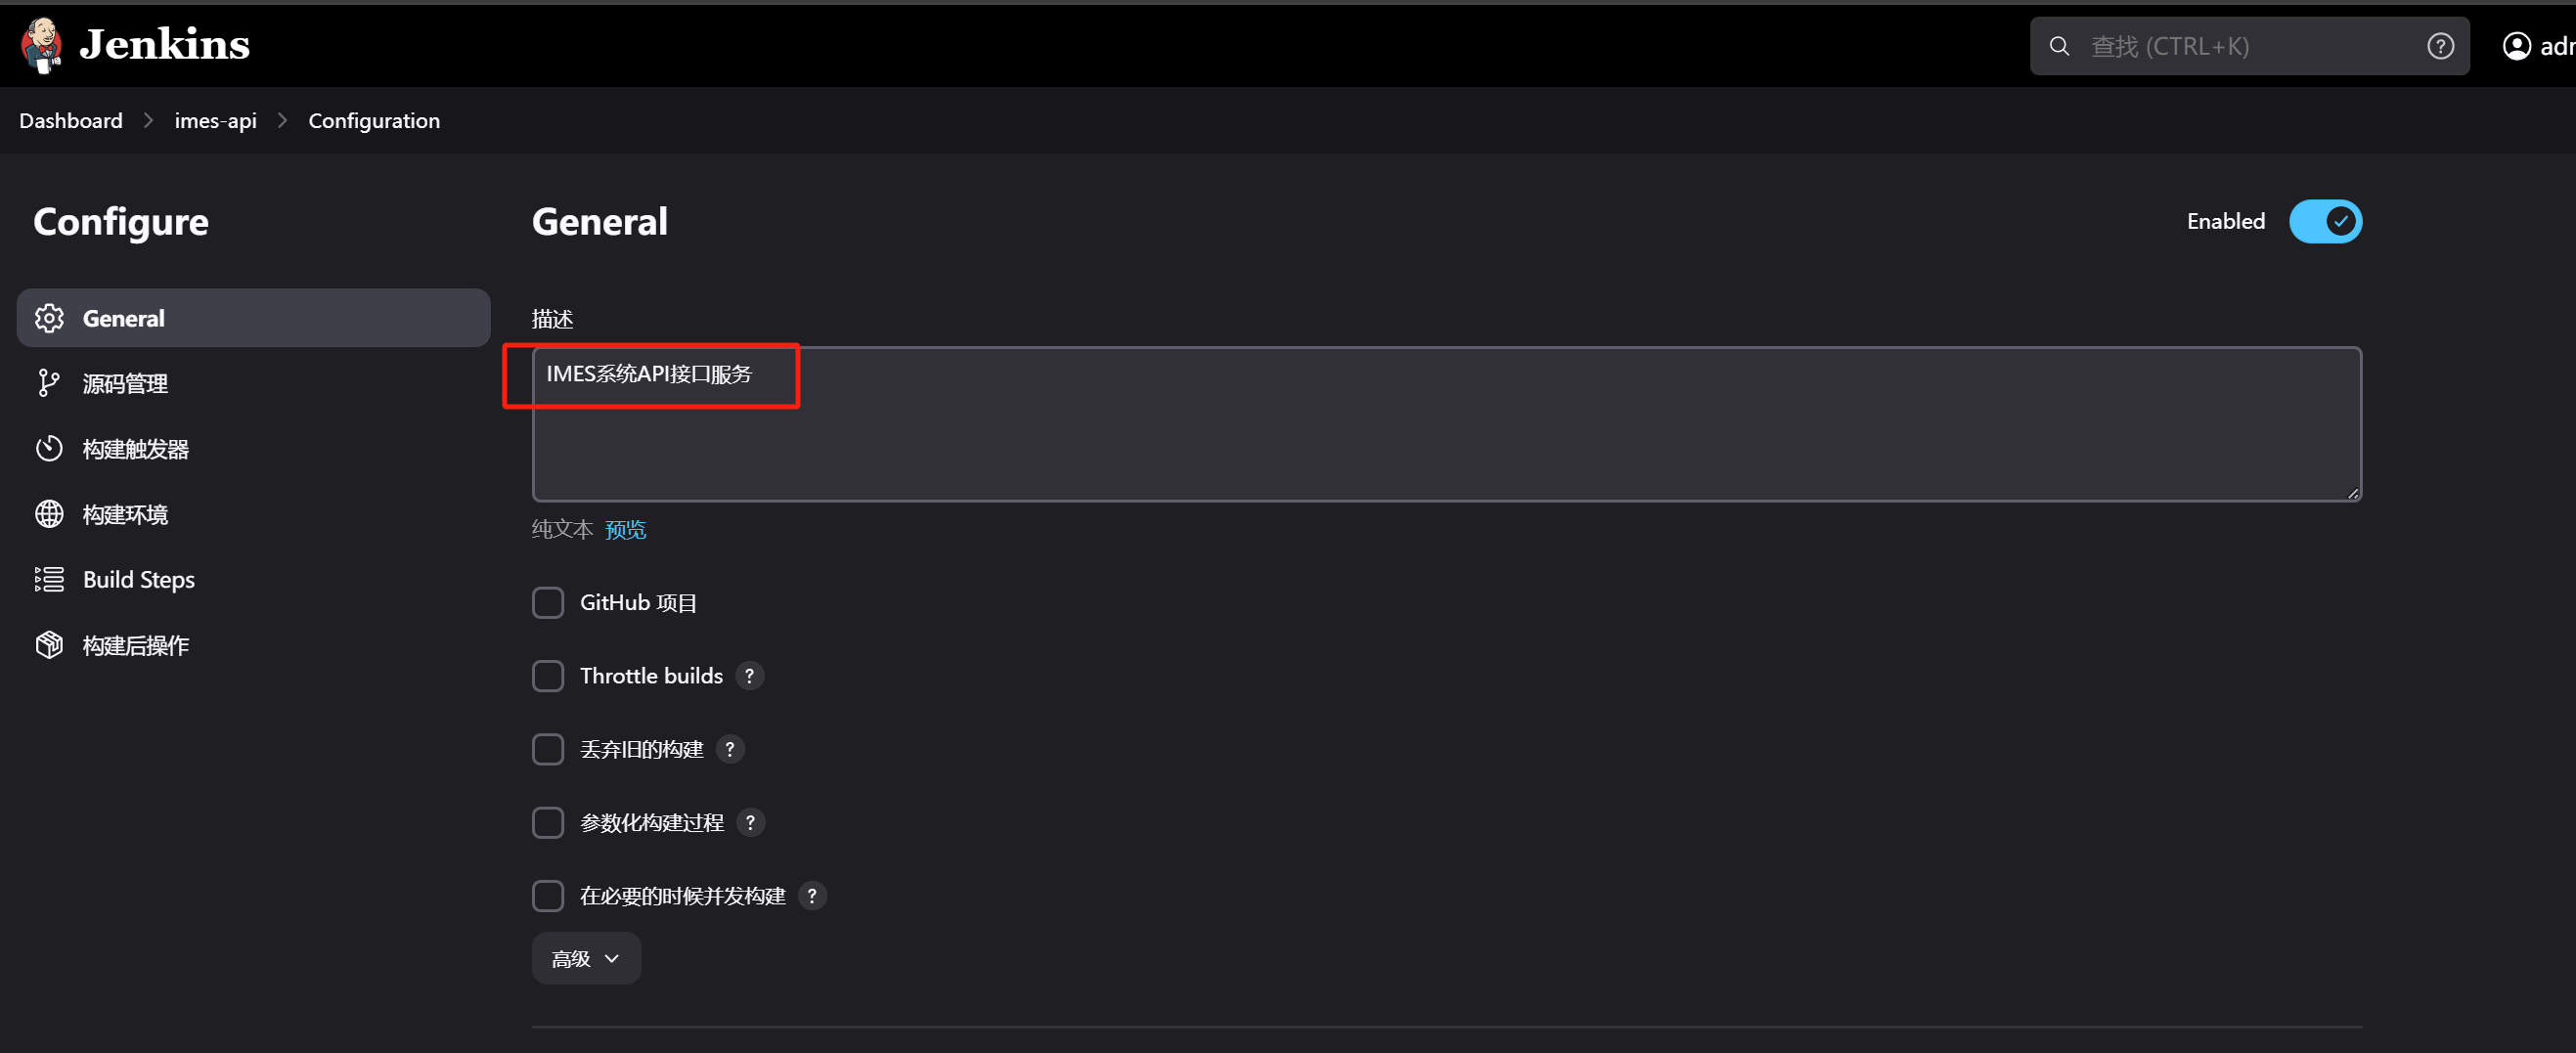Open the 预览 preview link
Screen dimensions: 2576x1053
pyautogui.click(x=625, y=529)
